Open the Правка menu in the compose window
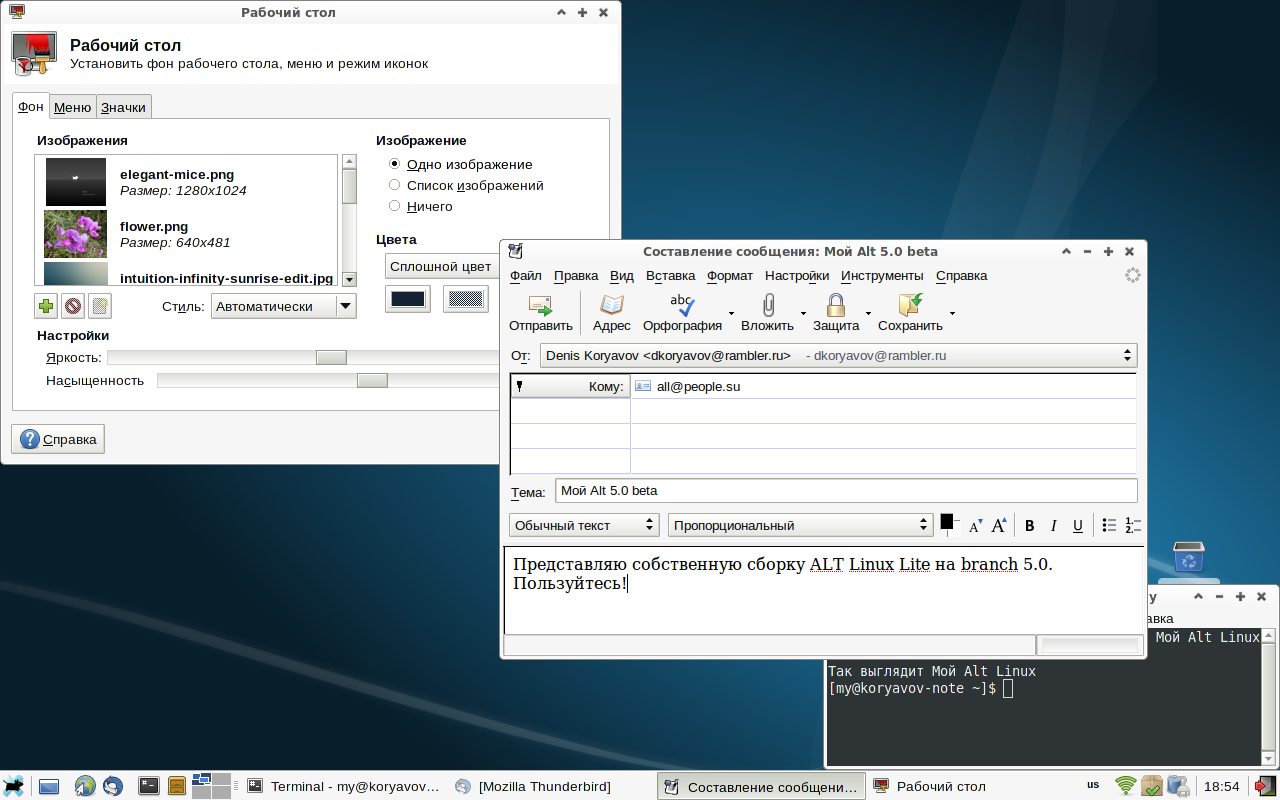 click(x=576, y=275)
